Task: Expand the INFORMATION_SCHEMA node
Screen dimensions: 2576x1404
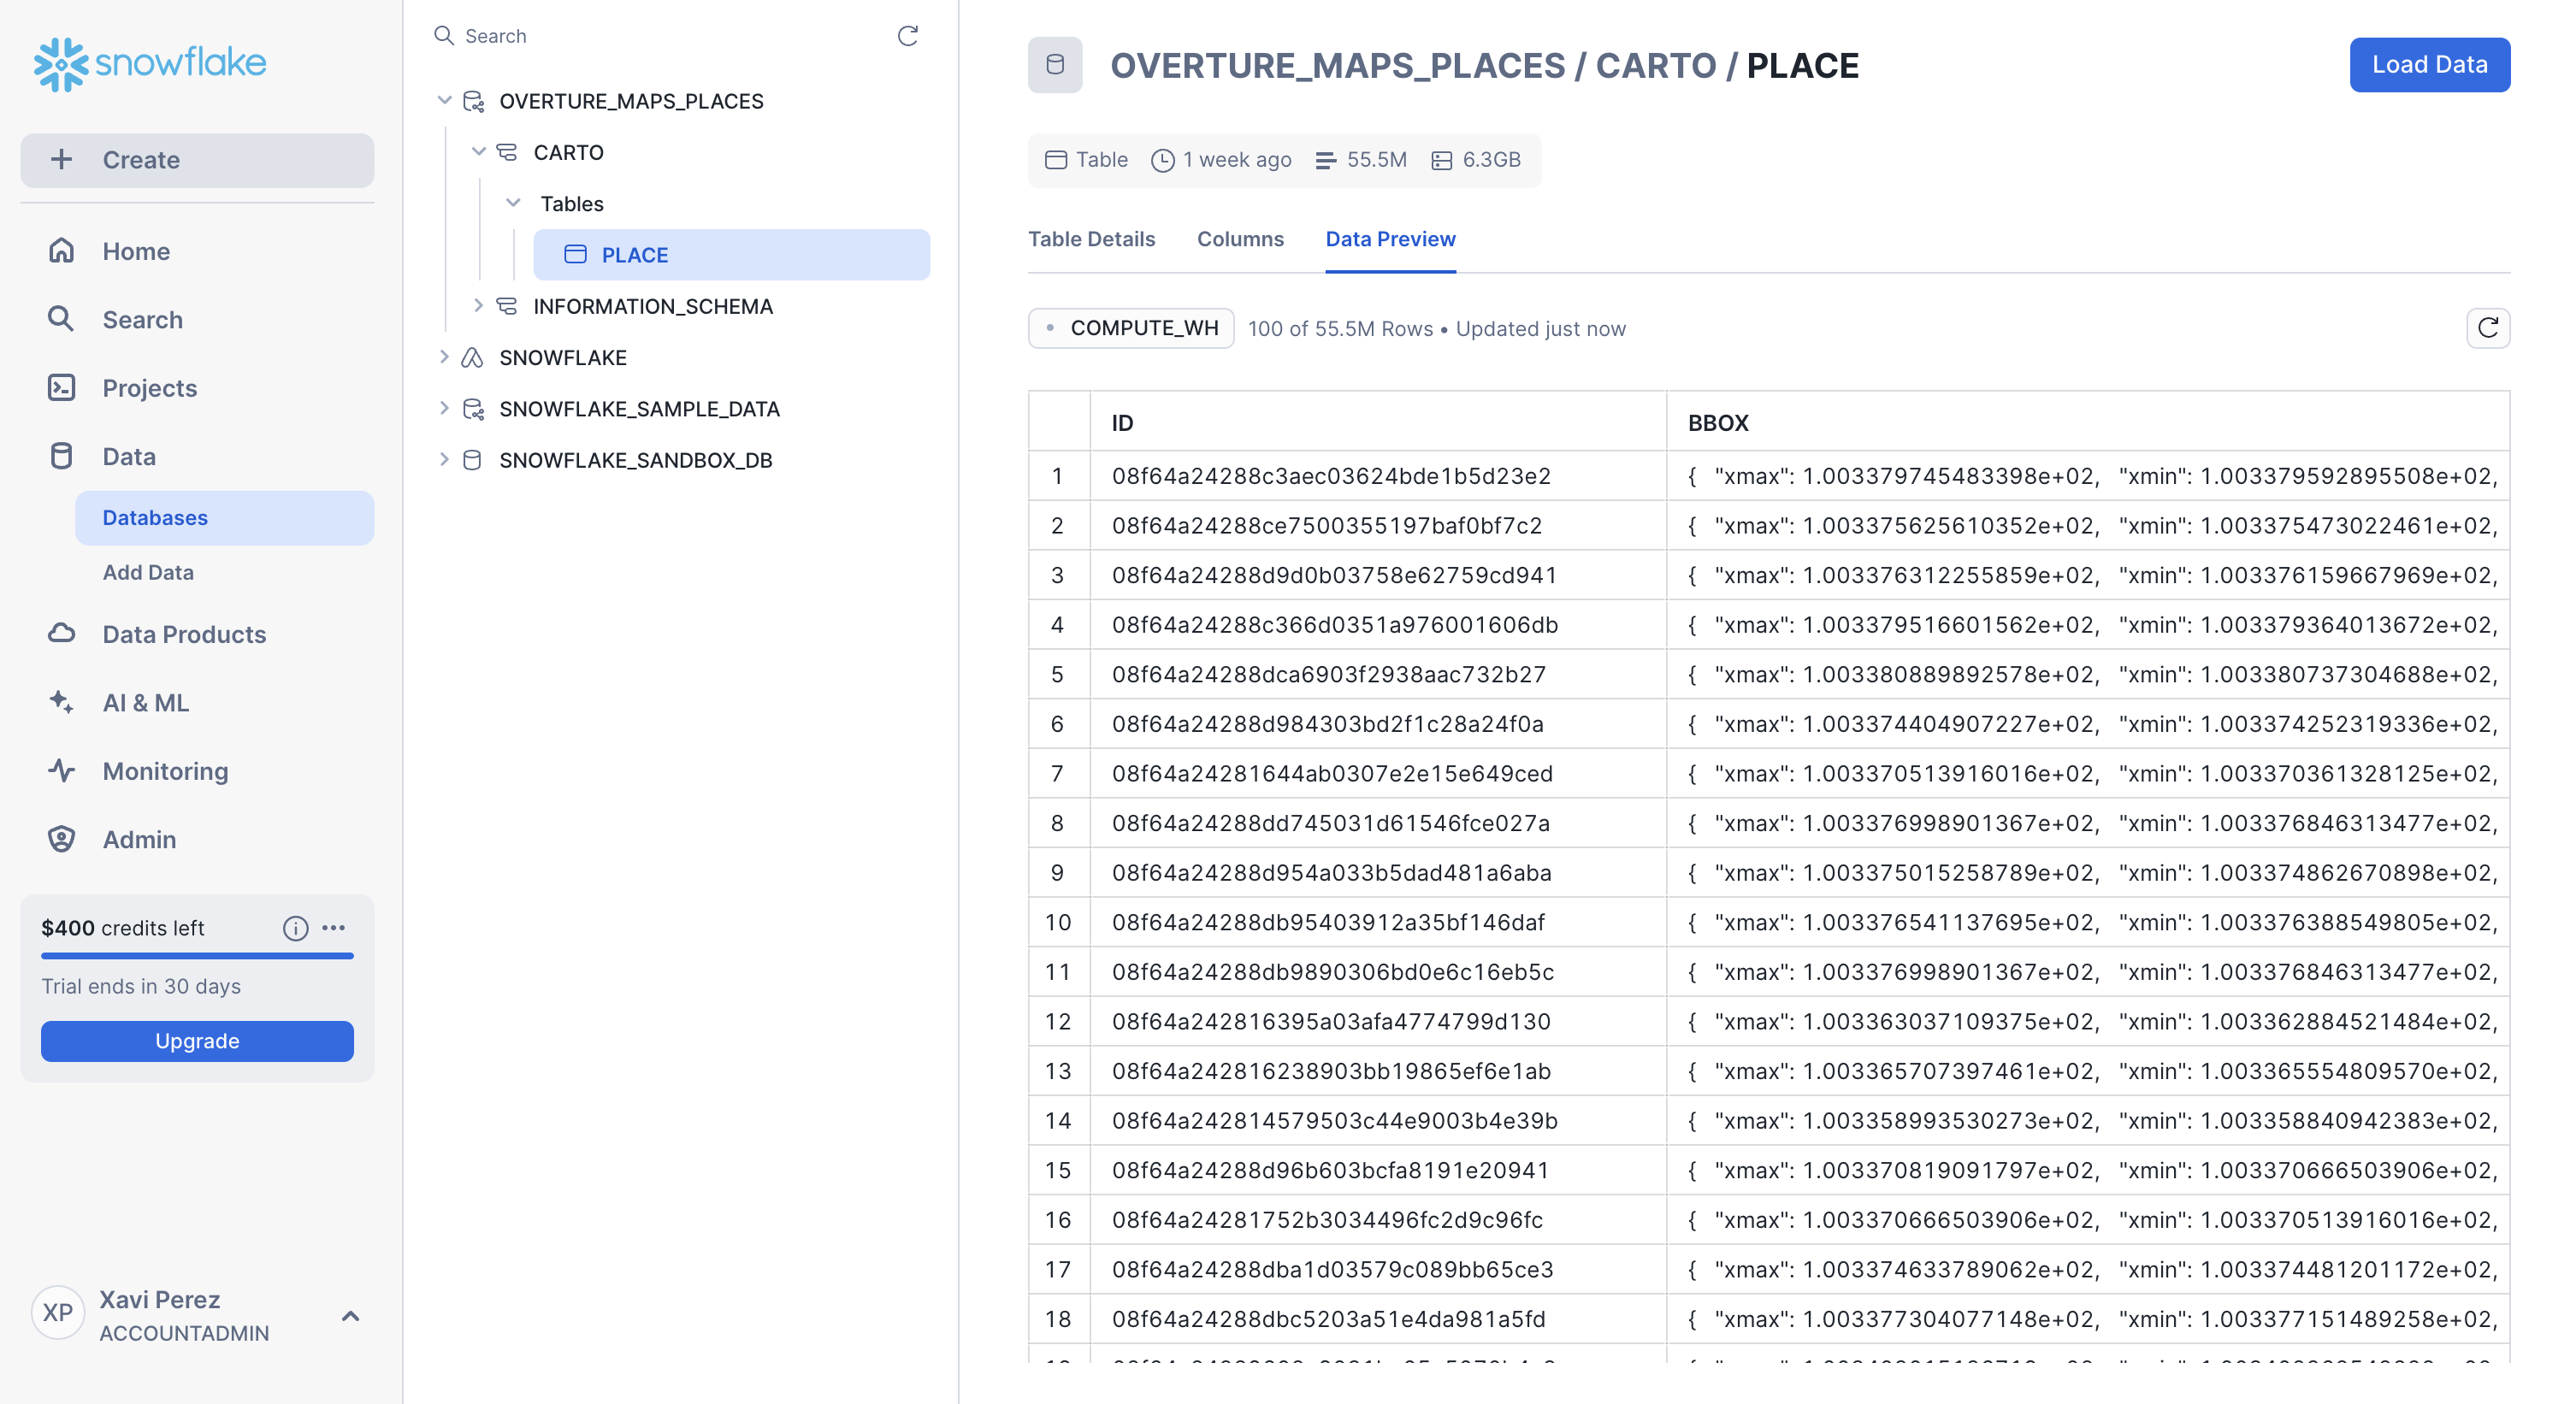Action: (x=478, y=305)
